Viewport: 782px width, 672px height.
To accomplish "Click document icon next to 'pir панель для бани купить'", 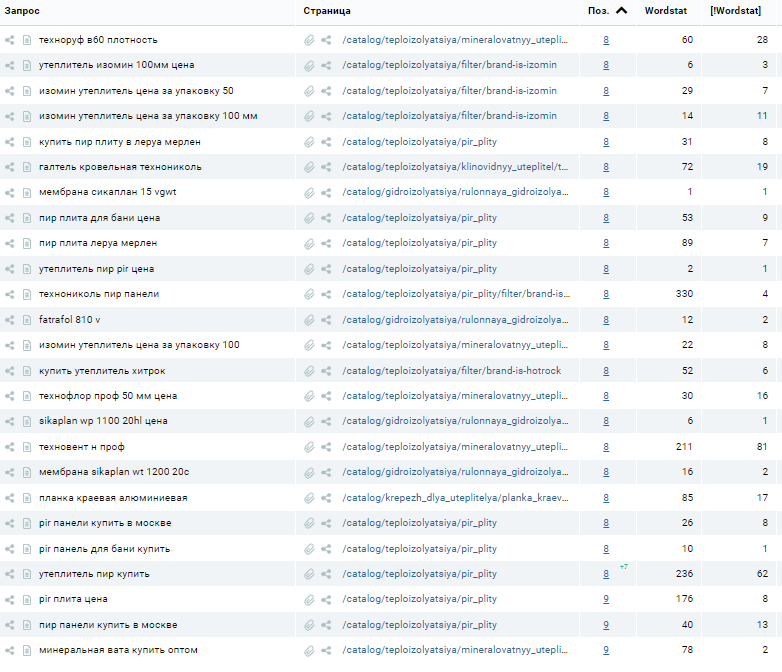I will click(27, 549).
